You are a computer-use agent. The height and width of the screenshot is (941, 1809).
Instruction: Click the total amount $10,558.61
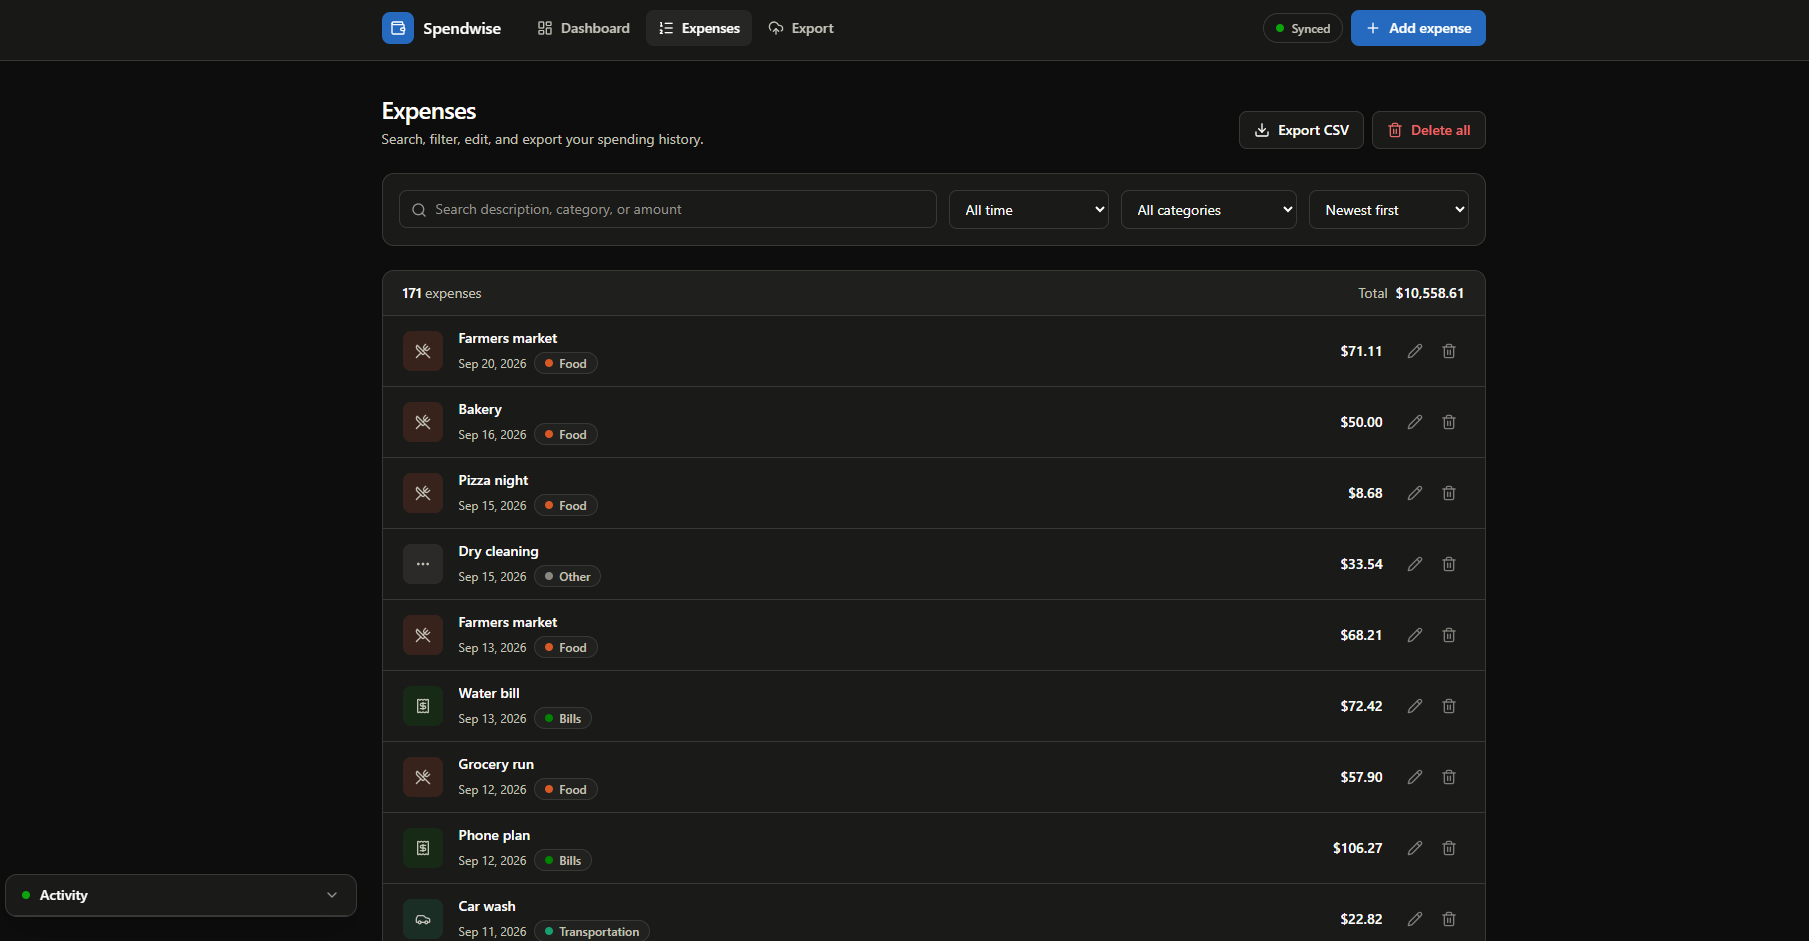[1430, 293]
